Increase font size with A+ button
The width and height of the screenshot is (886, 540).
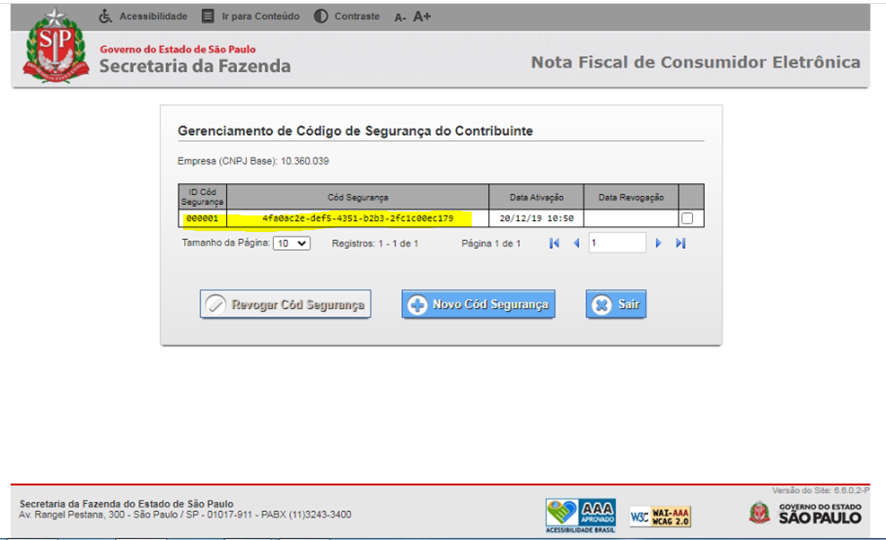422,16
